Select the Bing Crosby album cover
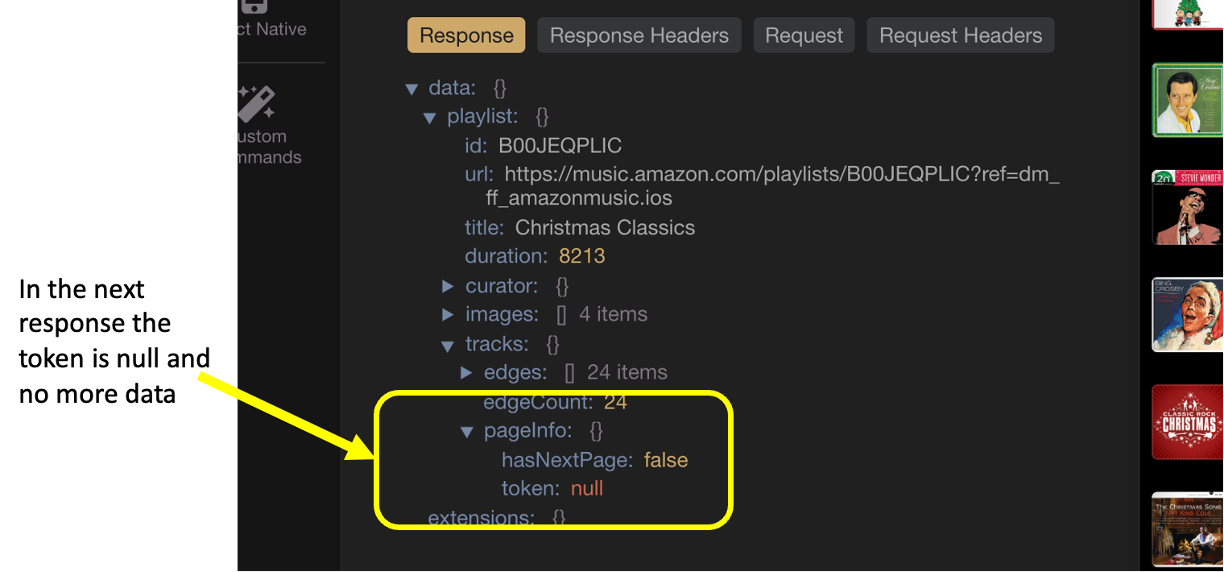Viewport: 1224px width, 572px height. tap(1187, 315)
